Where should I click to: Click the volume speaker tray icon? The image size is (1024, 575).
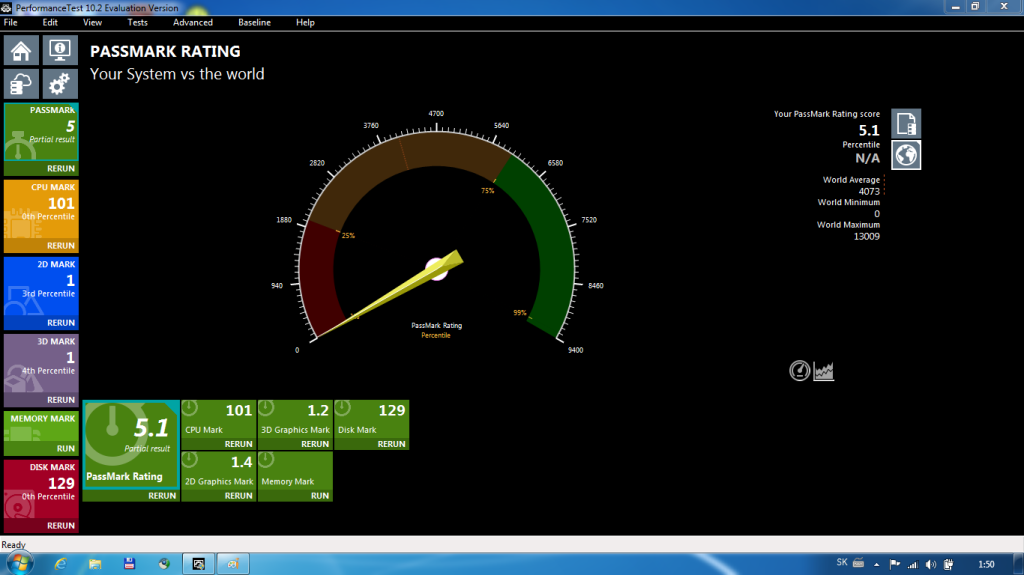931,564
